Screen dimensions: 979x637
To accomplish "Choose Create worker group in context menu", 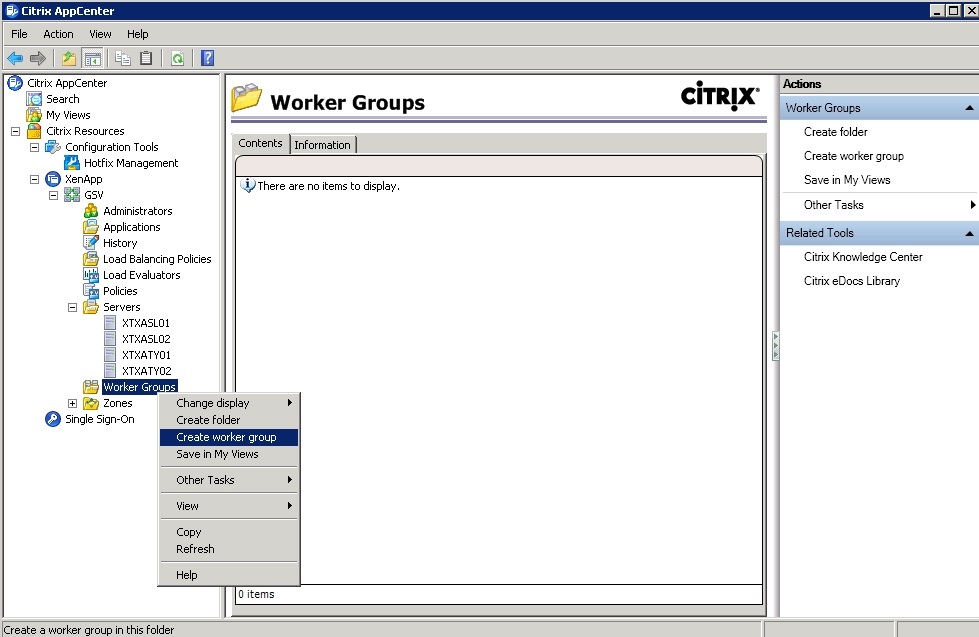I will [x=229, y=437].
